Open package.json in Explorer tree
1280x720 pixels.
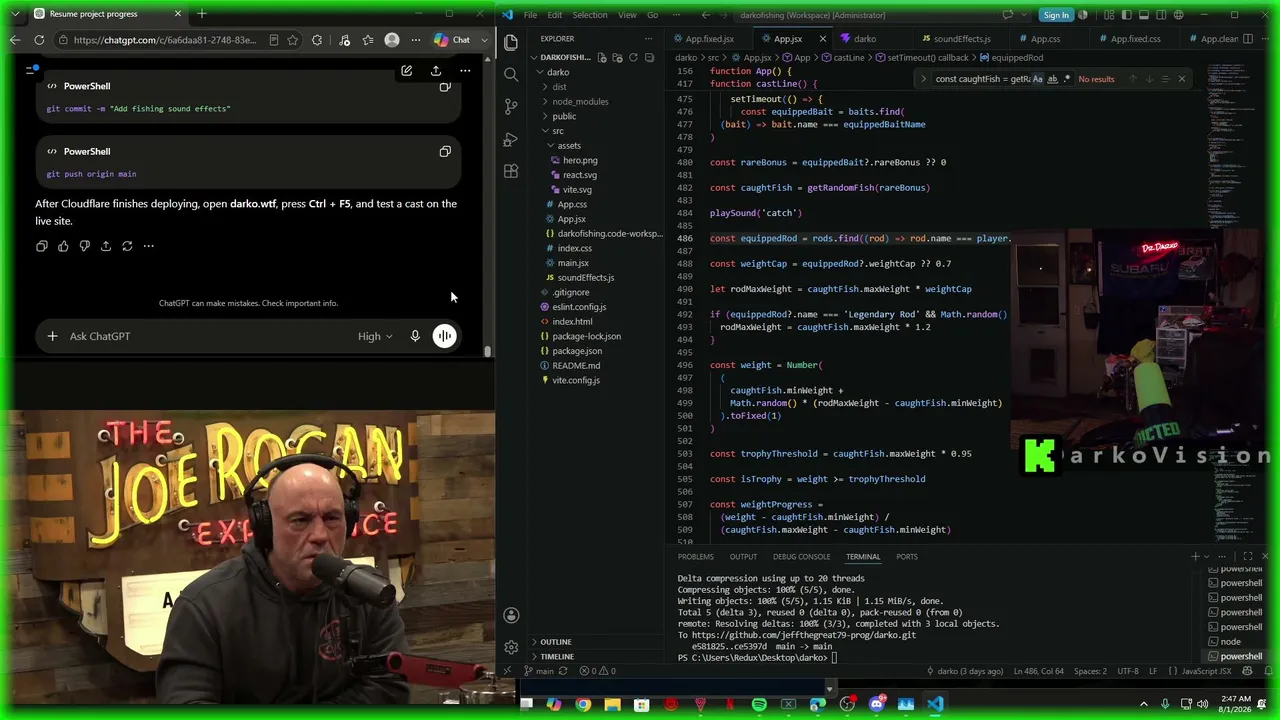[x=577, y=351]
